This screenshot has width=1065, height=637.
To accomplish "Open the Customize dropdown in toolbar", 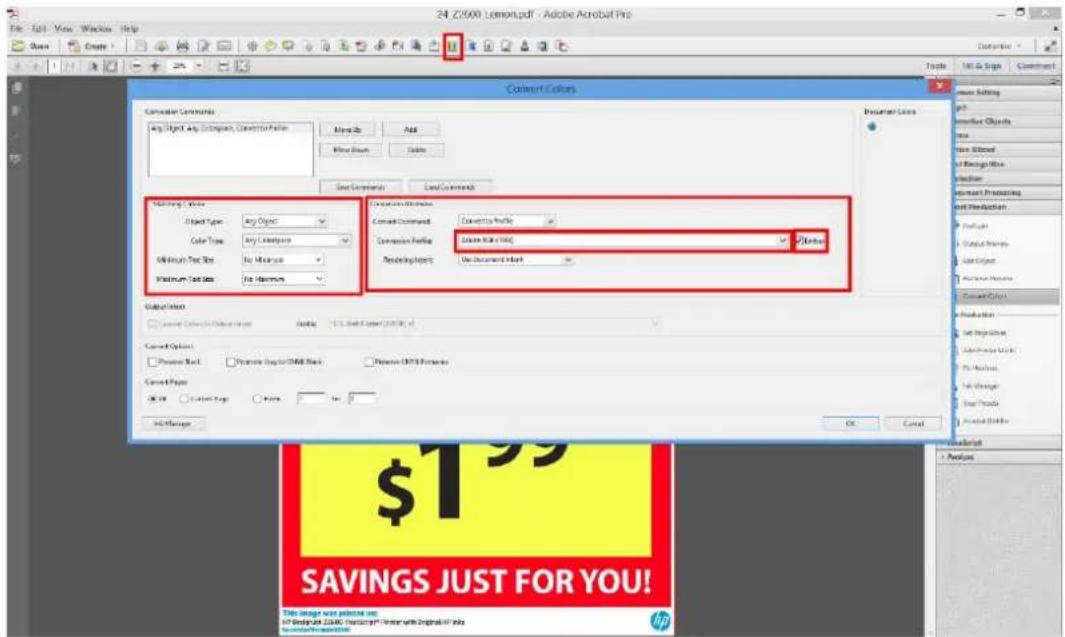I will [x=999, y=46].
